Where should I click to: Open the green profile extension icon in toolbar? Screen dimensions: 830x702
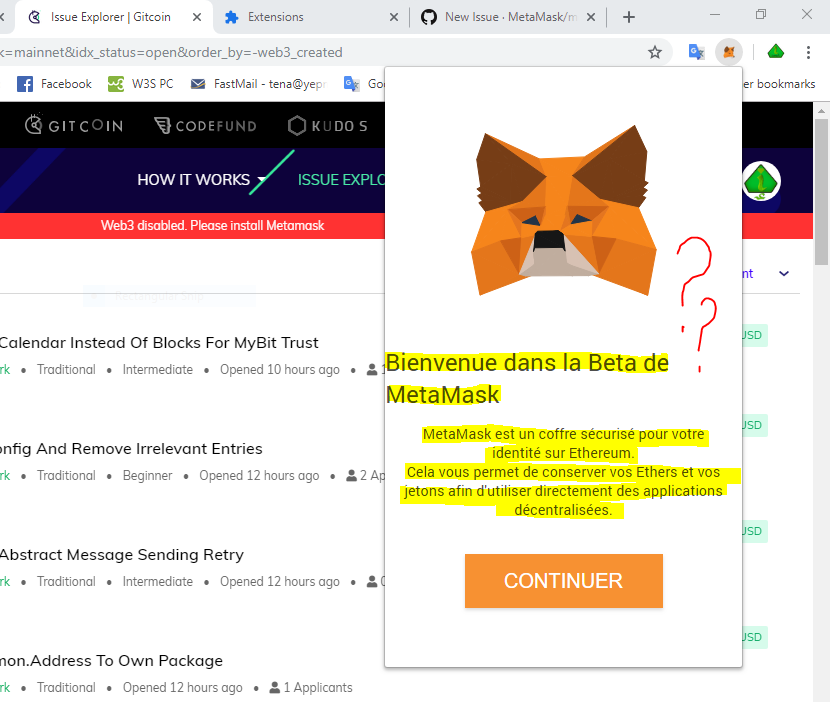775,51
